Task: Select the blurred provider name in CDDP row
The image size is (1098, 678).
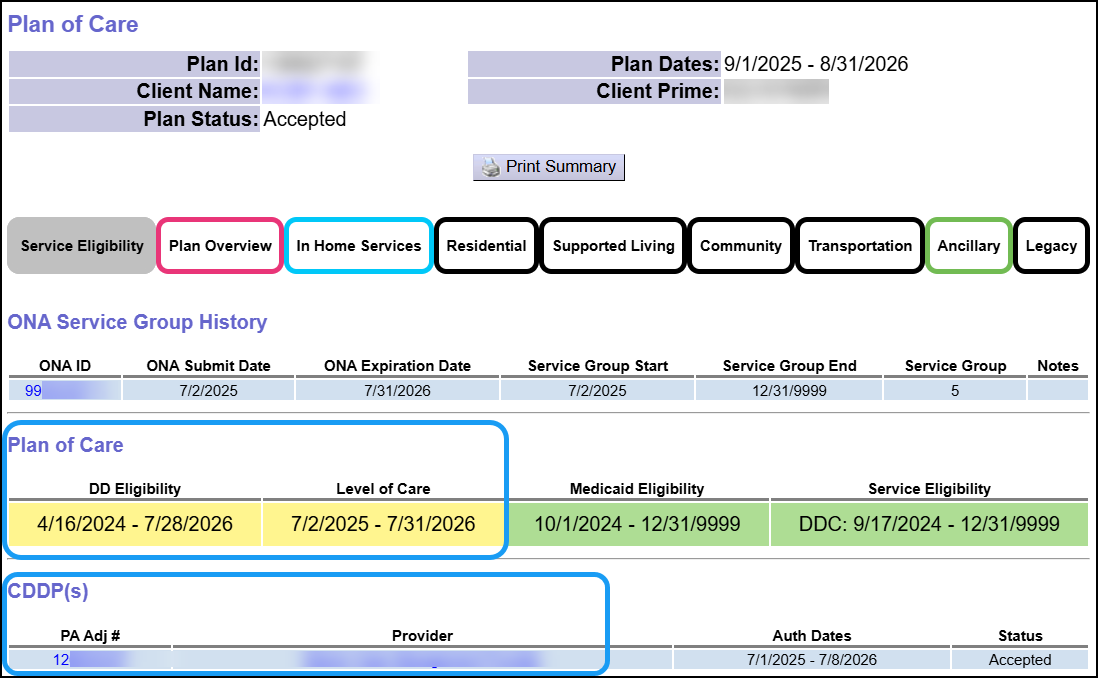Action: [422, 659]
